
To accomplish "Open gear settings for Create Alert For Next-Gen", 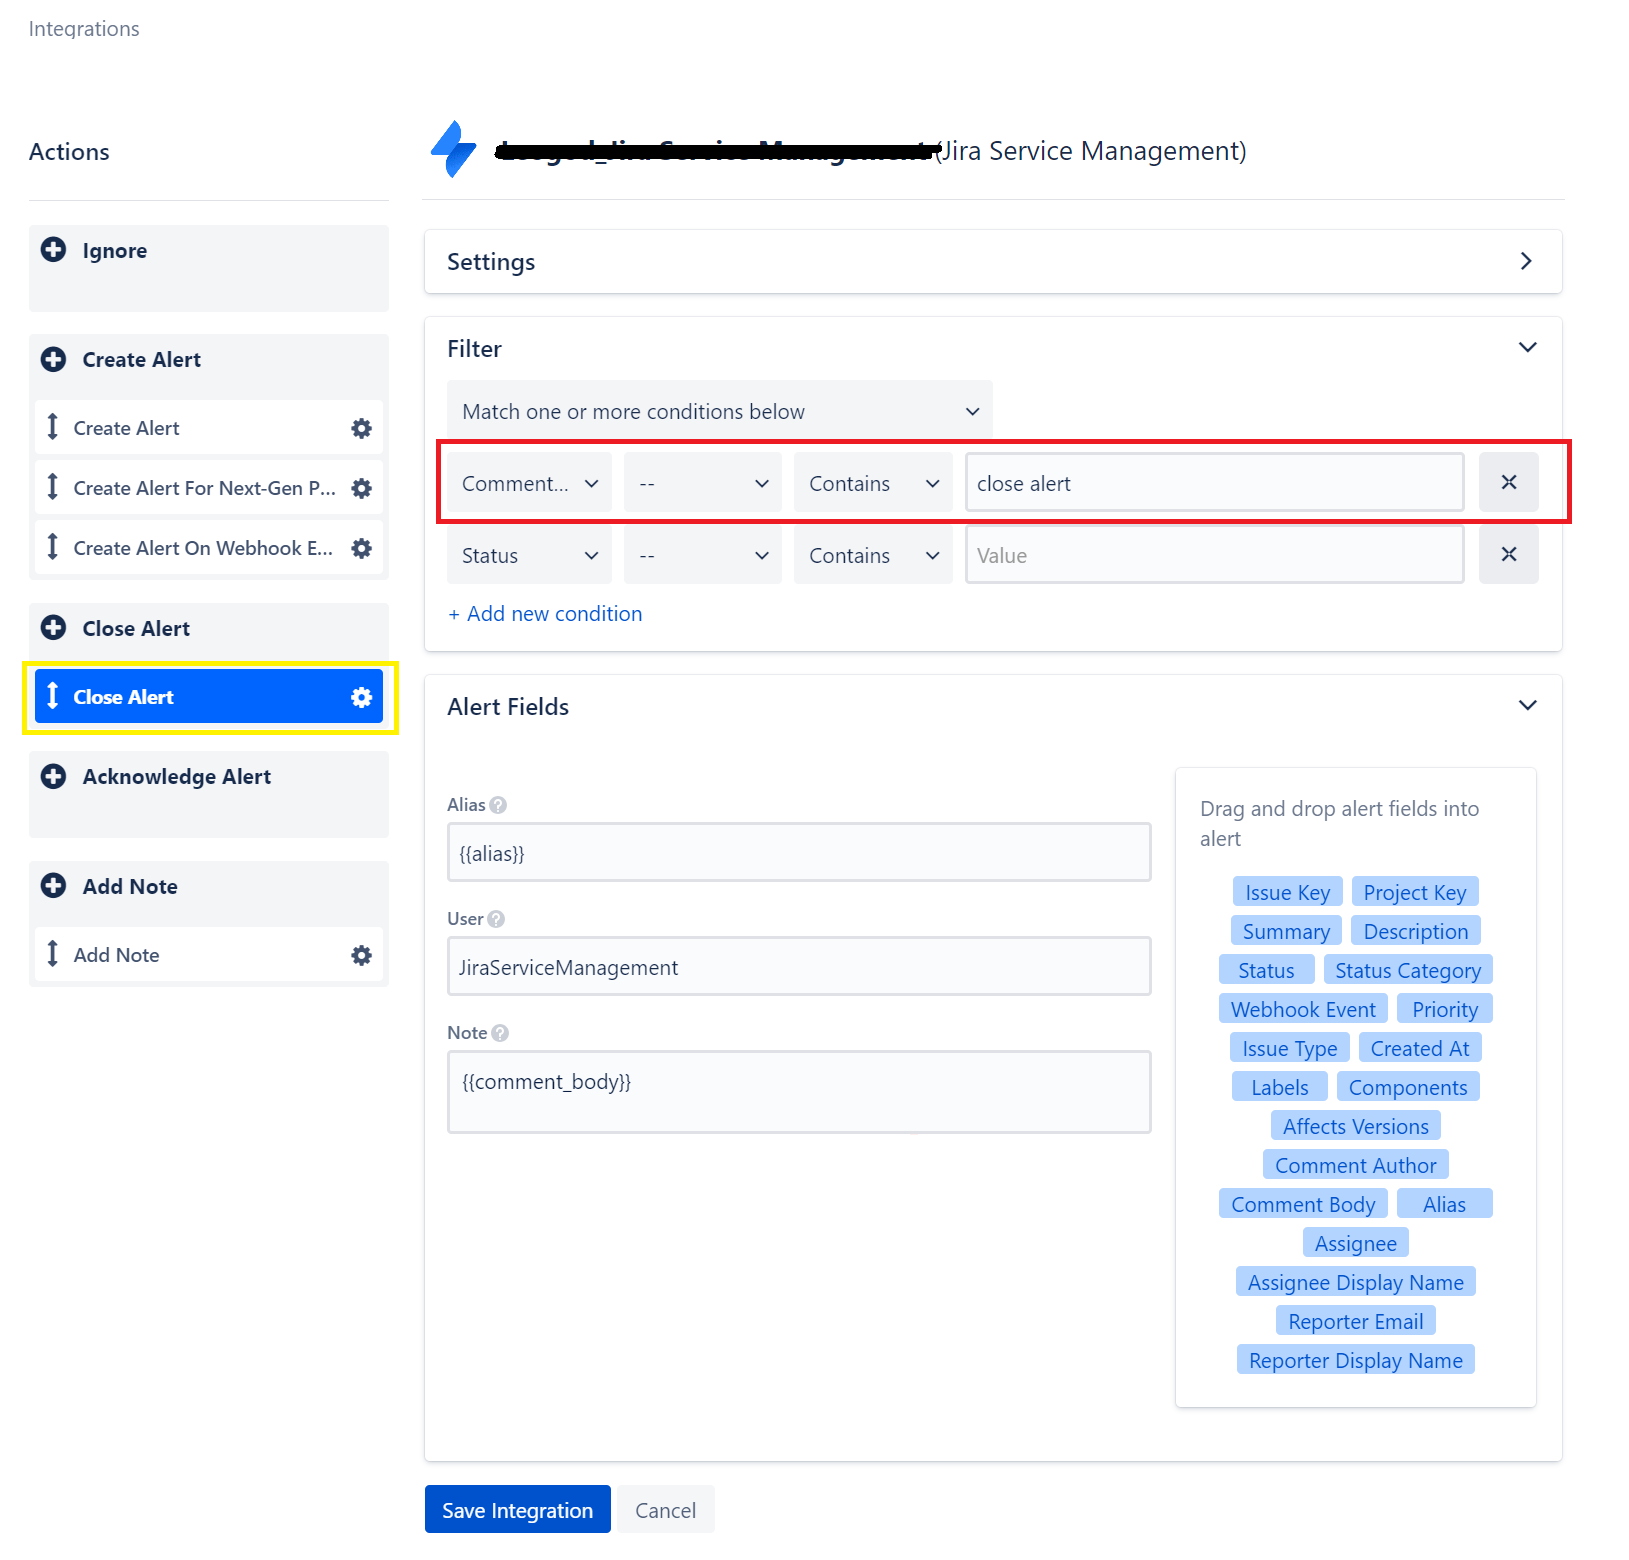I will (x=362, y=489).
